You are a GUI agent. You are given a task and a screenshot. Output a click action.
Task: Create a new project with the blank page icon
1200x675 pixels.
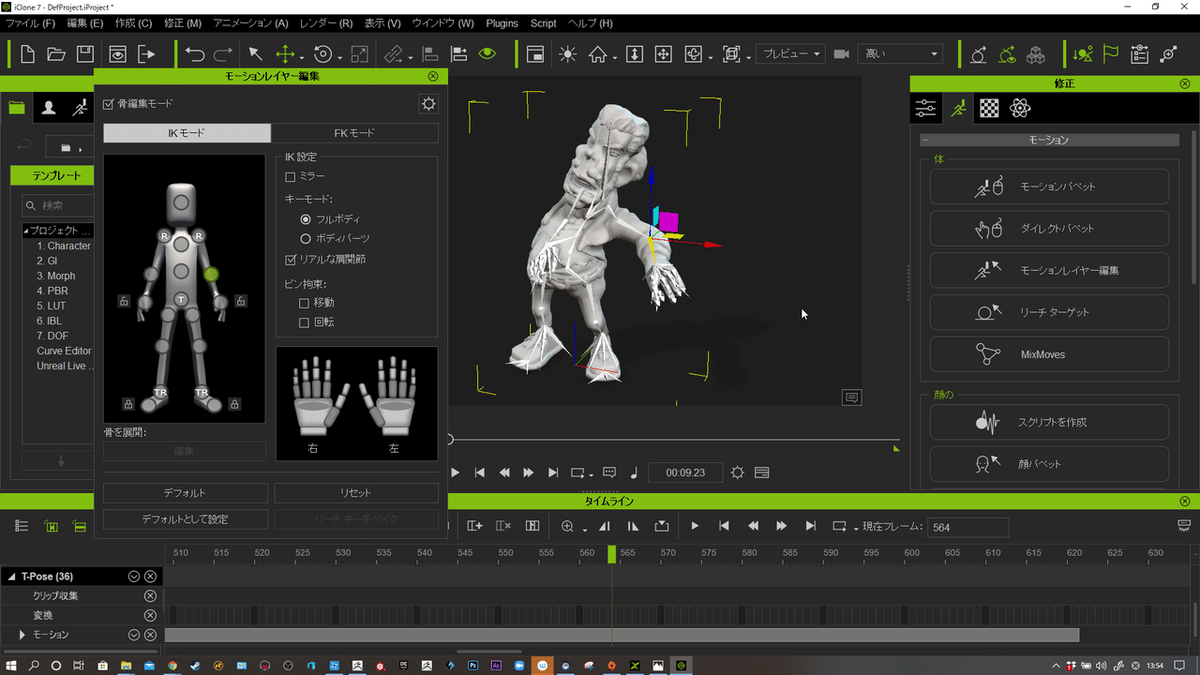coord(28,54)
